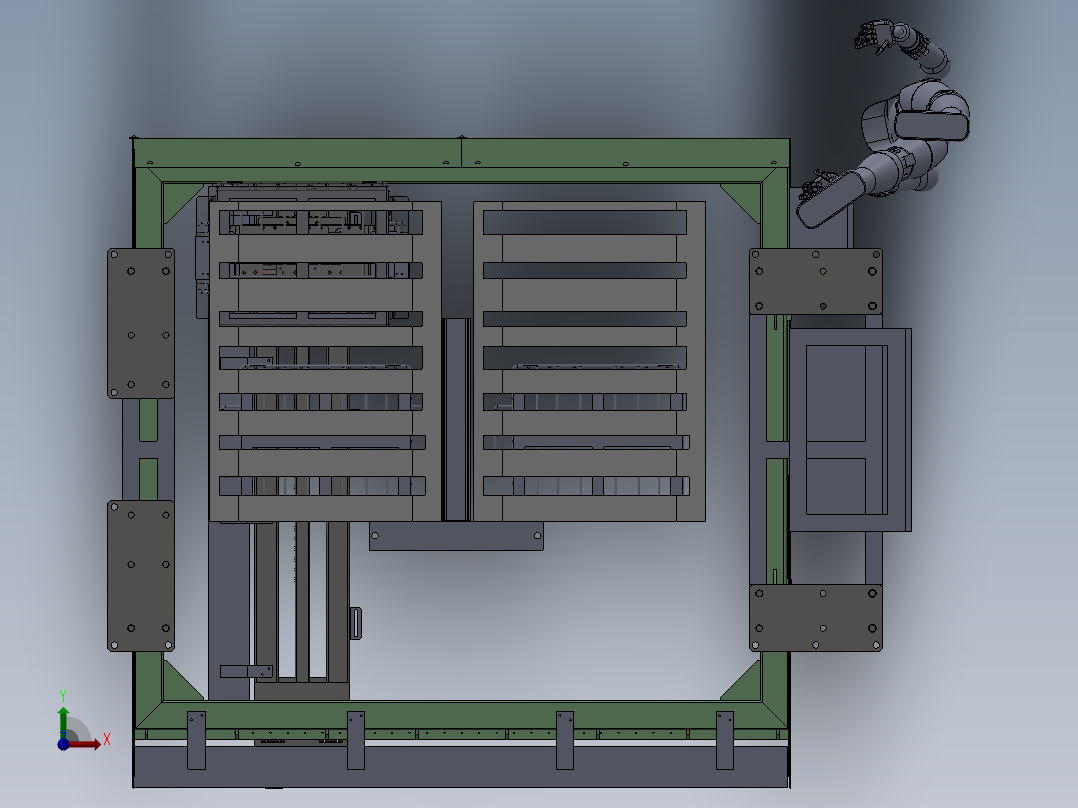This screenshot has height=808, width=1078.
Task: Select the small handle on the vertical rail
Action: (355, 623)
